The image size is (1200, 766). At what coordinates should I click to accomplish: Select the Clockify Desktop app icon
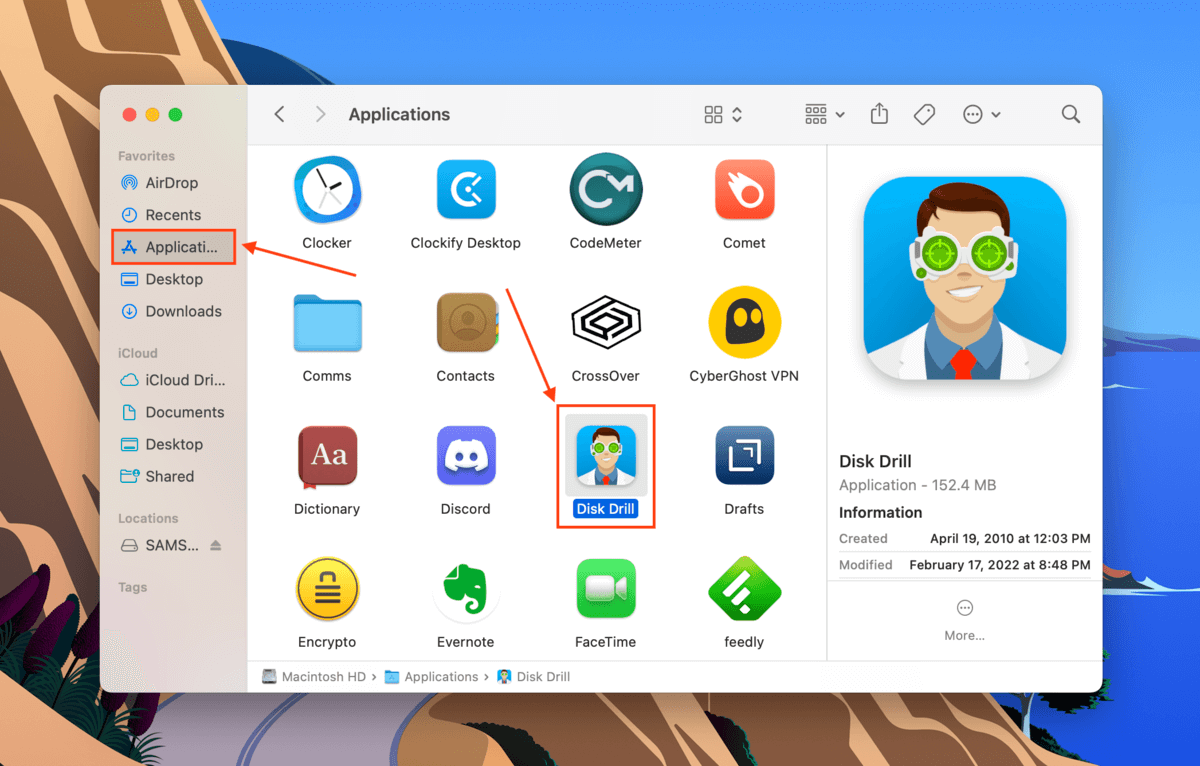pos(466,190)
